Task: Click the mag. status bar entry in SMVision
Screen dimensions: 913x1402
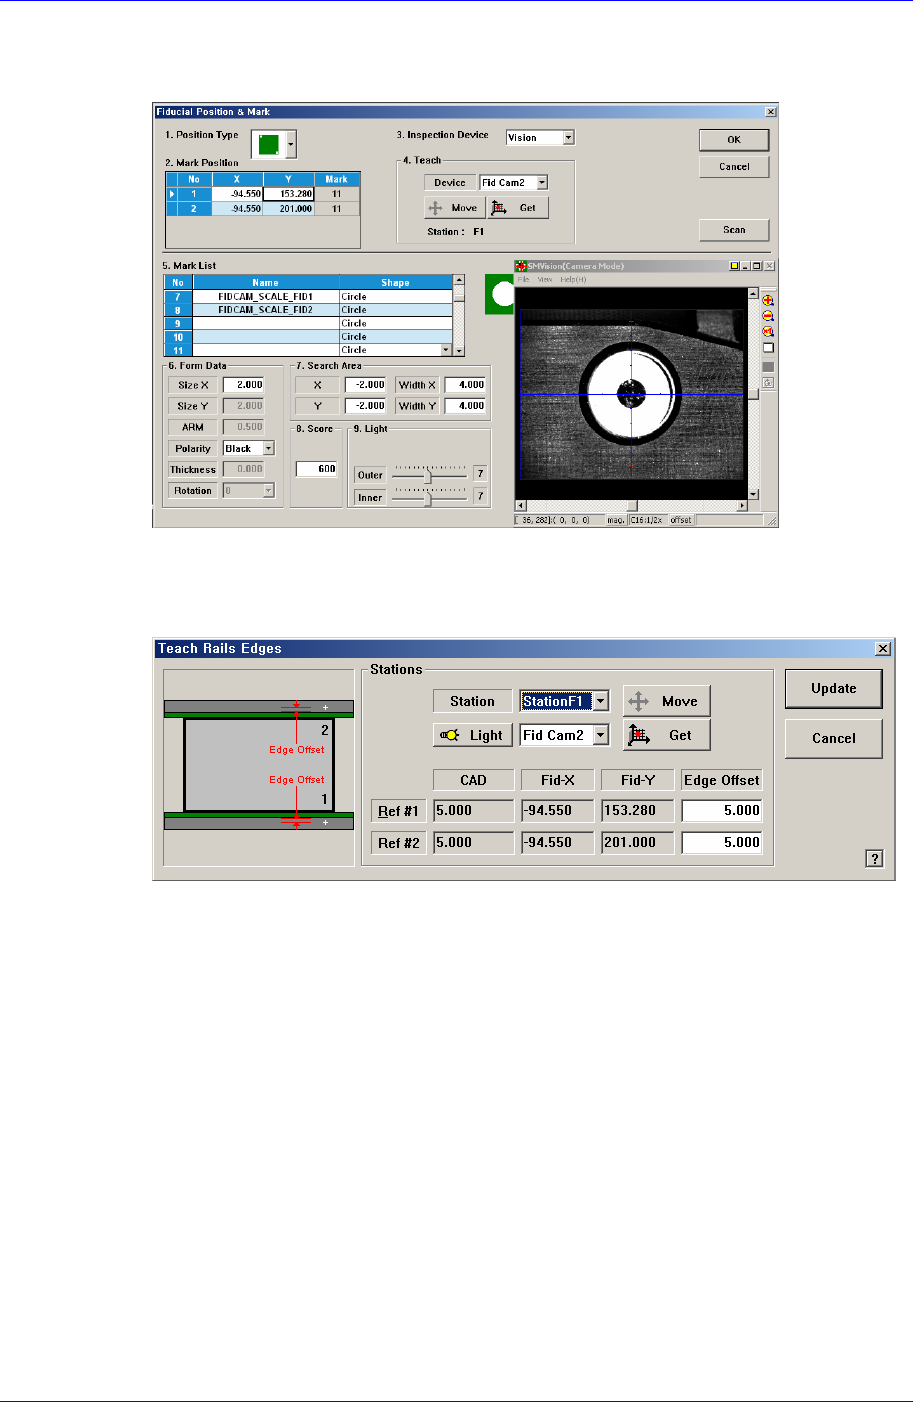Action: [x=616, y=520]
